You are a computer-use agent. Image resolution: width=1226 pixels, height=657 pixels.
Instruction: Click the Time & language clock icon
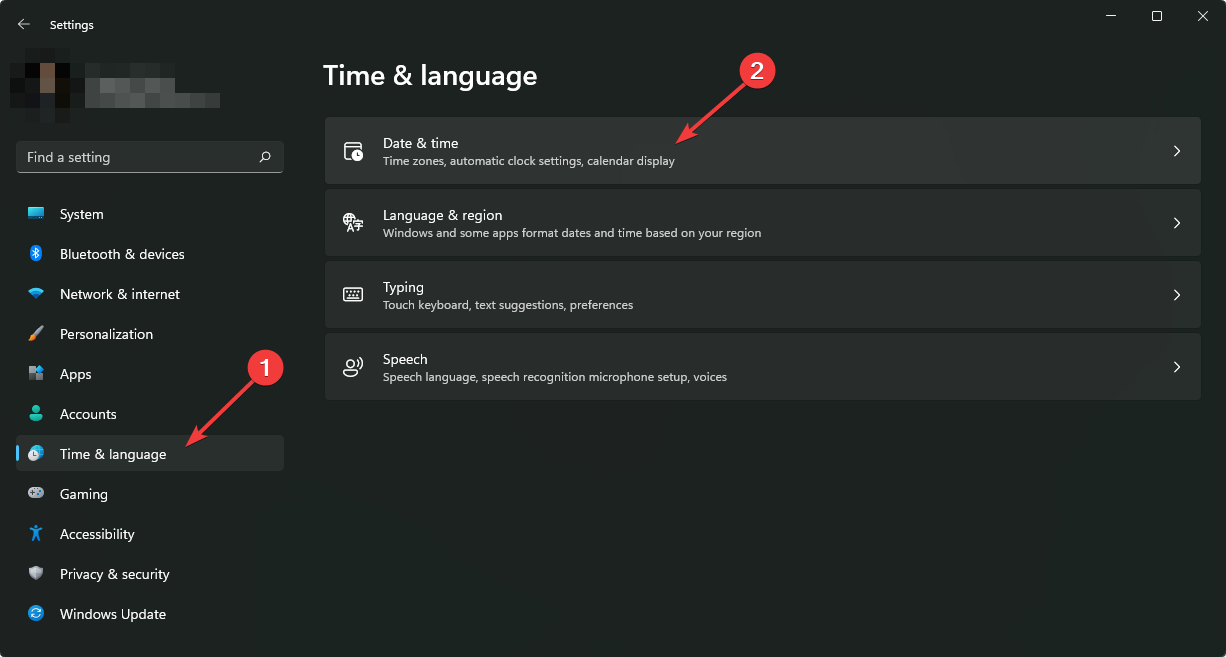[x=36, y=454]
